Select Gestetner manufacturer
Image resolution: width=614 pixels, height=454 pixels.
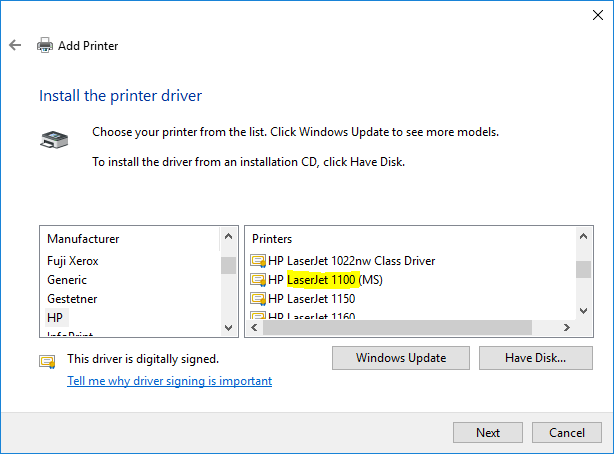pyautogui.click(x=72, y=299)
